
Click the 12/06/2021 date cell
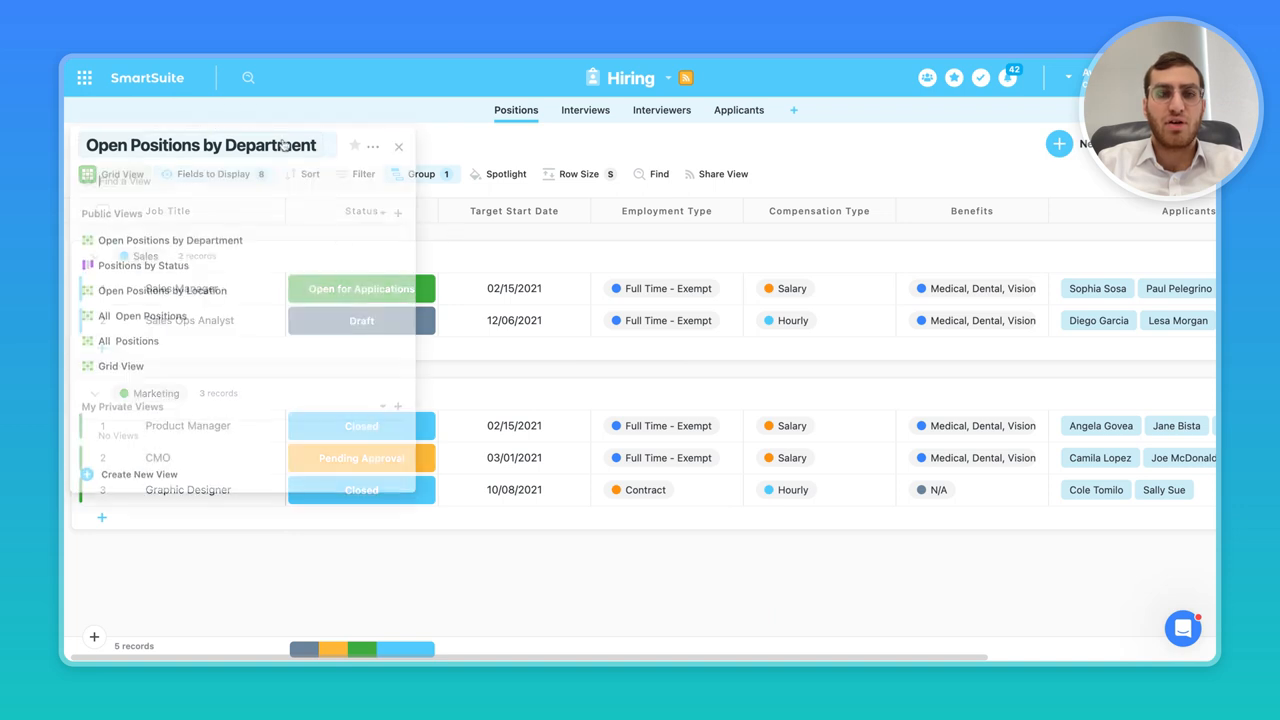(x=514, y=321)
